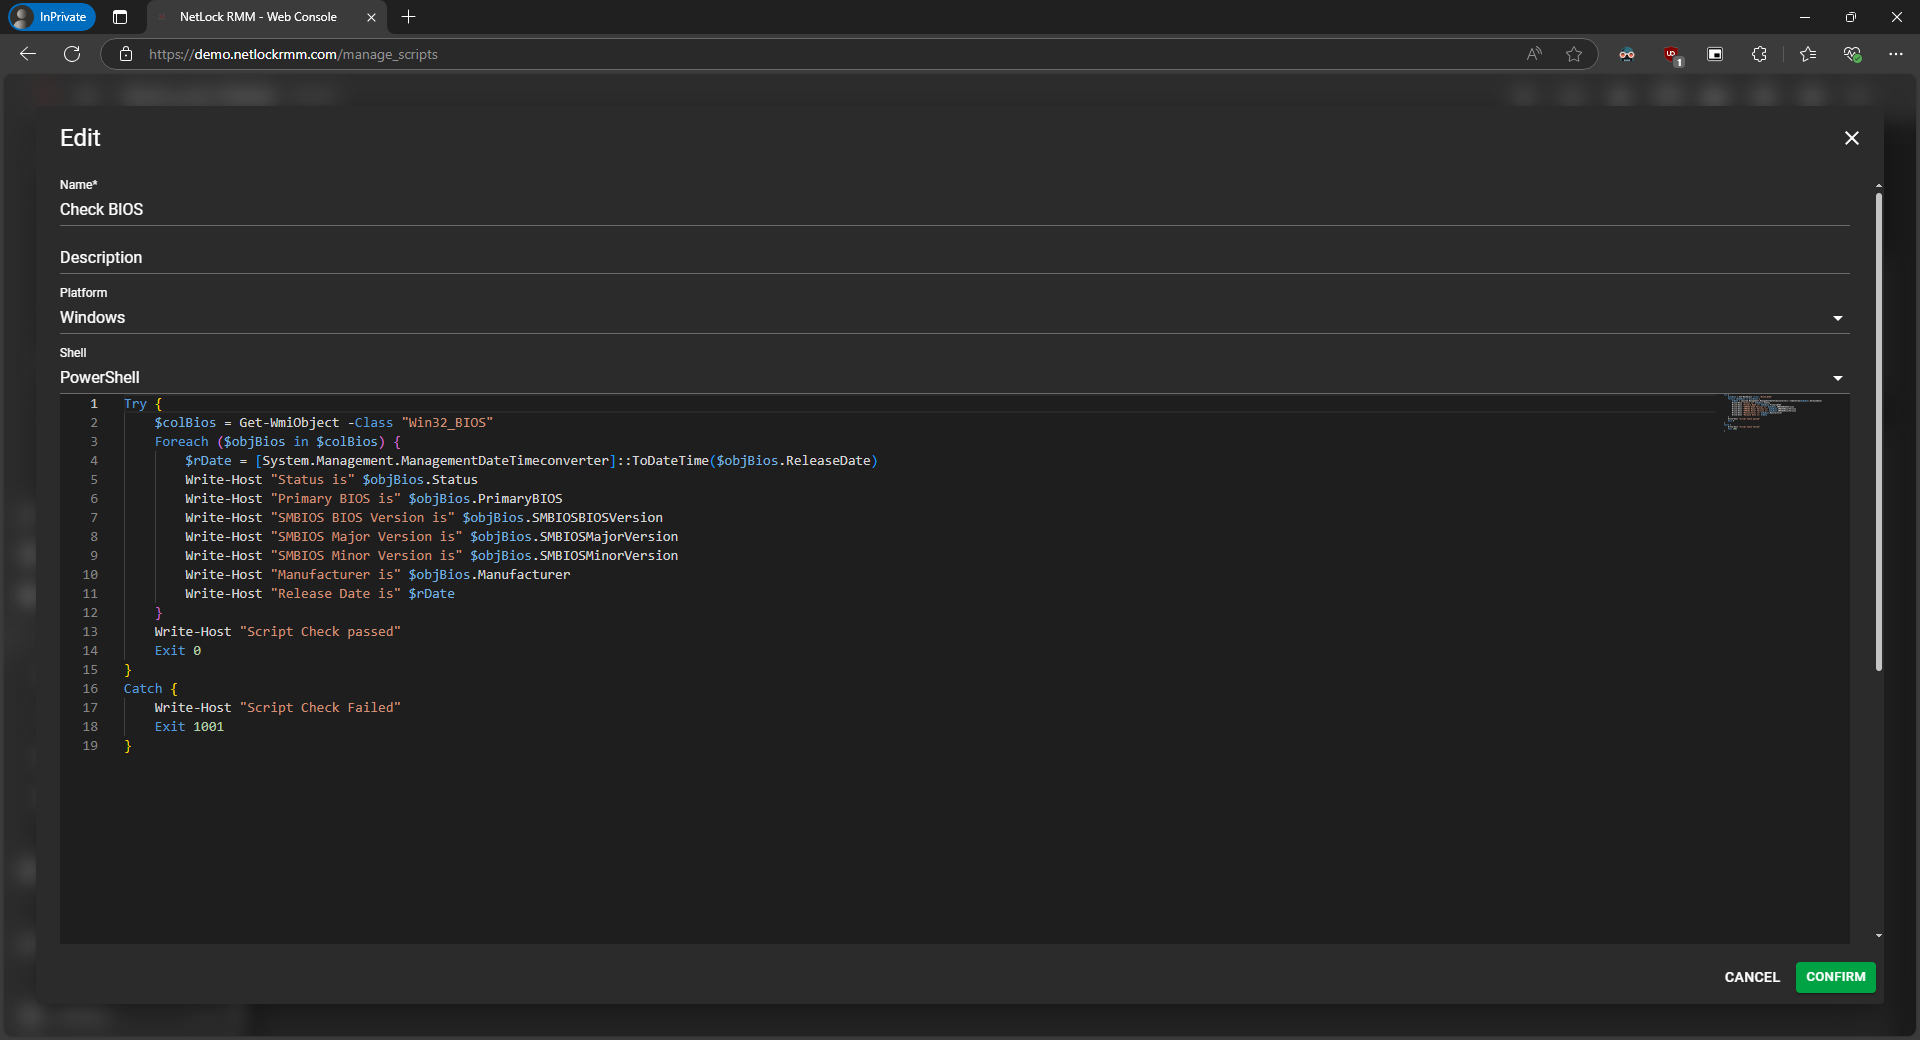View site information lock icon

tap(126, 54)
